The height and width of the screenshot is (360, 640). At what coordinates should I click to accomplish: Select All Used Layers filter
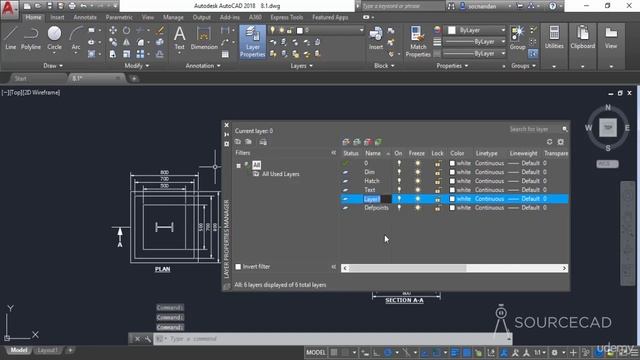[x=280, y=174]
